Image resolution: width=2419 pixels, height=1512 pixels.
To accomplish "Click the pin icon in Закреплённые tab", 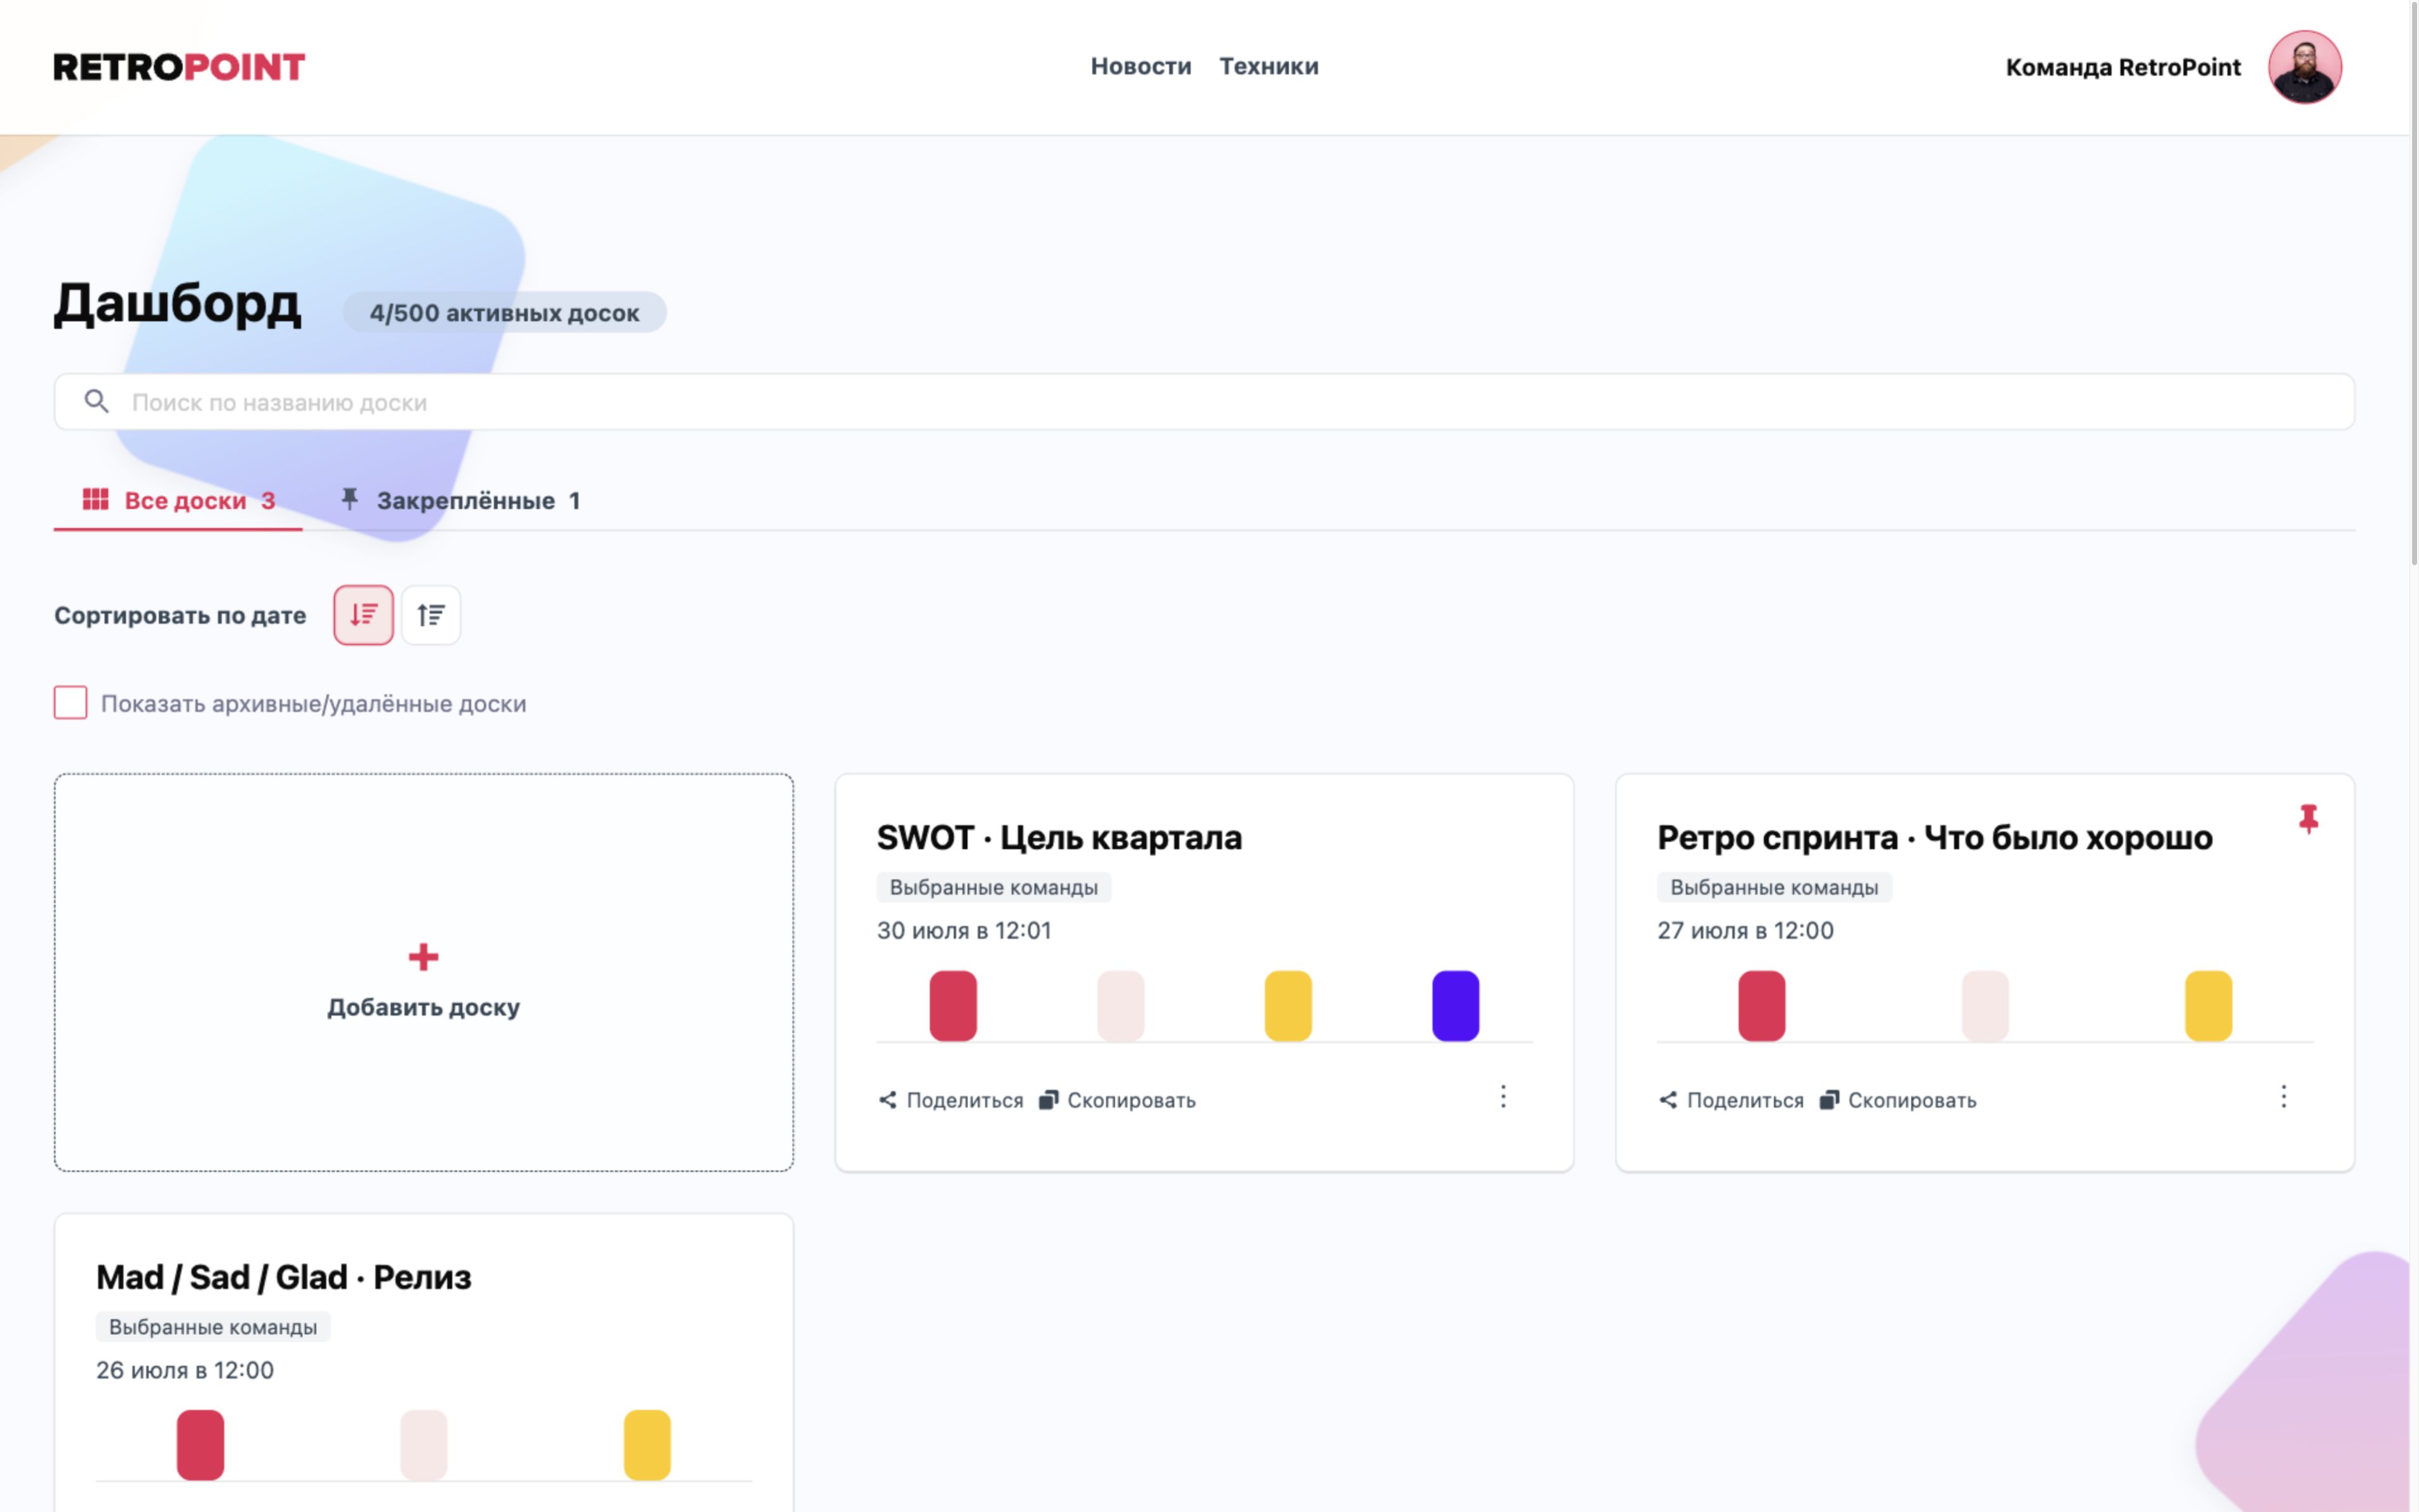I will 349,499.
